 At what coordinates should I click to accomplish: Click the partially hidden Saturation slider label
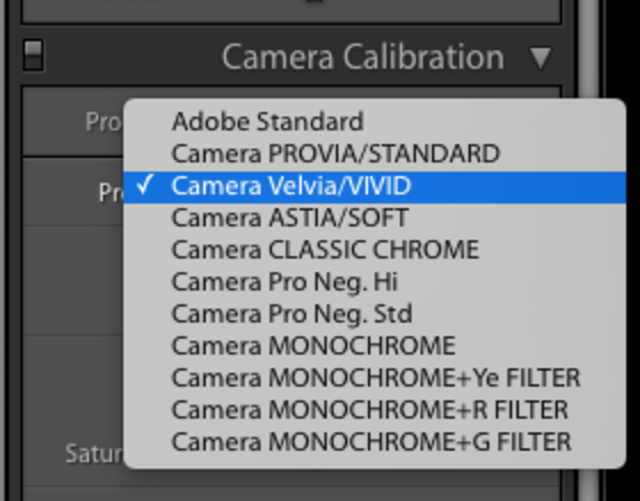[x=92, y=453]
